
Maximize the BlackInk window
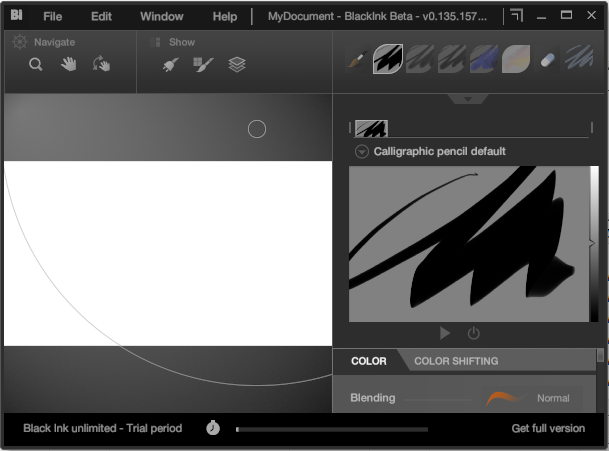[566, 15]
